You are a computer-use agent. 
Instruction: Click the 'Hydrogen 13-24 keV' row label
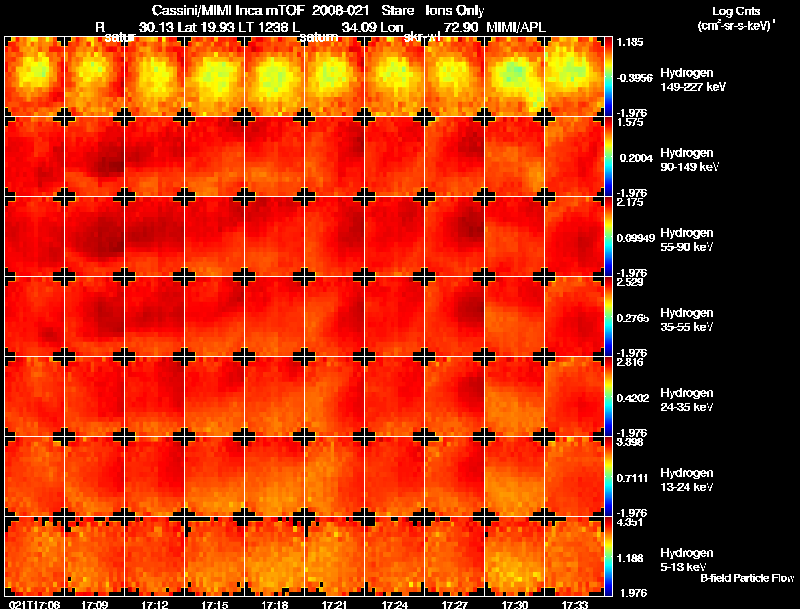[x=687, y=480]
